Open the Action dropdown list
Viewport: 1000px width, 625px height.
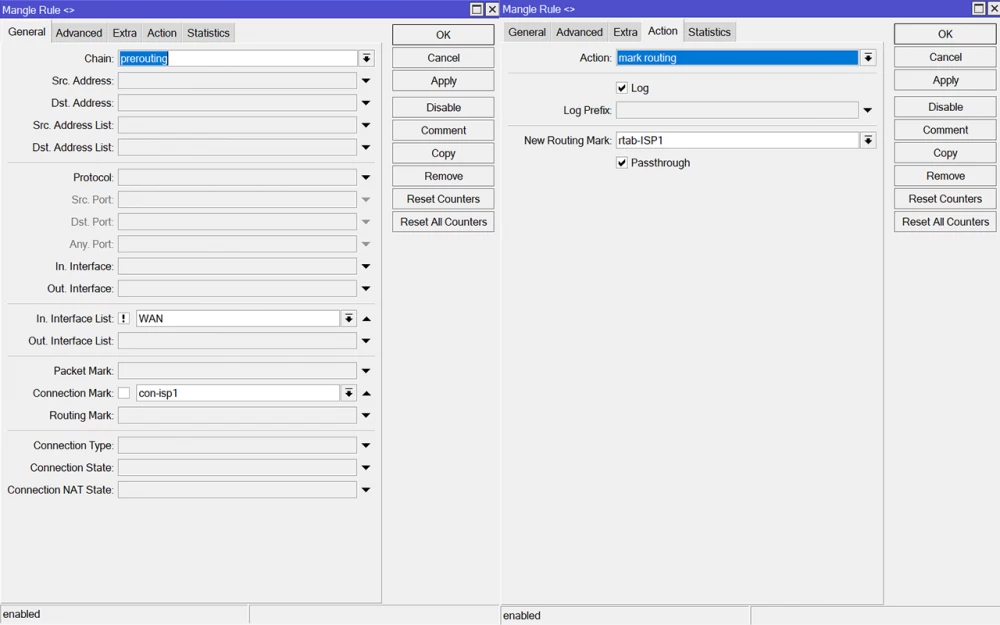tap(867, 58)
